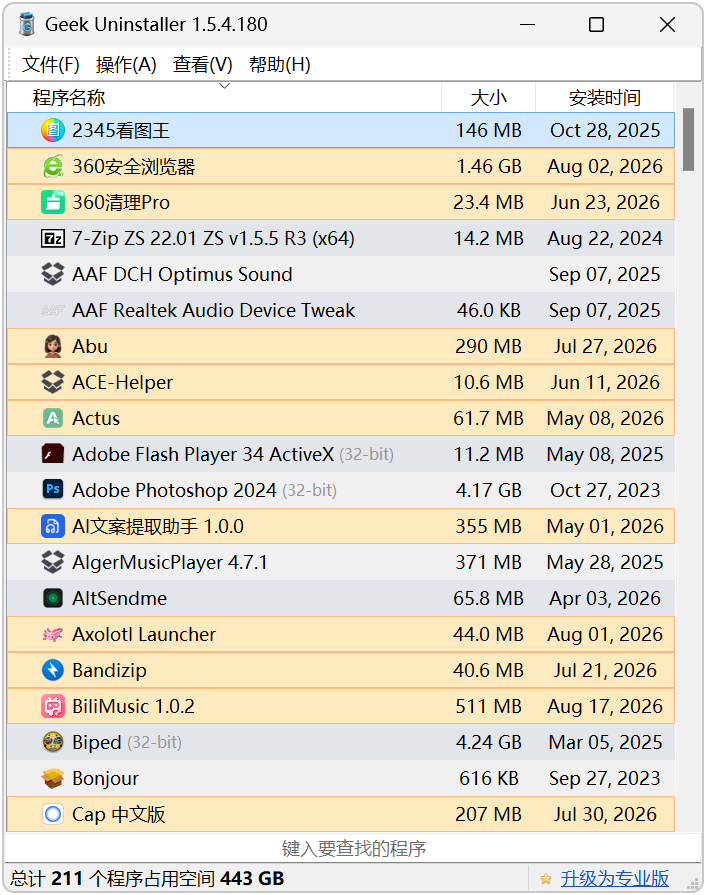705x895 pixels.
Task: Sort by 大小 column header
Action: coord(488,98)
